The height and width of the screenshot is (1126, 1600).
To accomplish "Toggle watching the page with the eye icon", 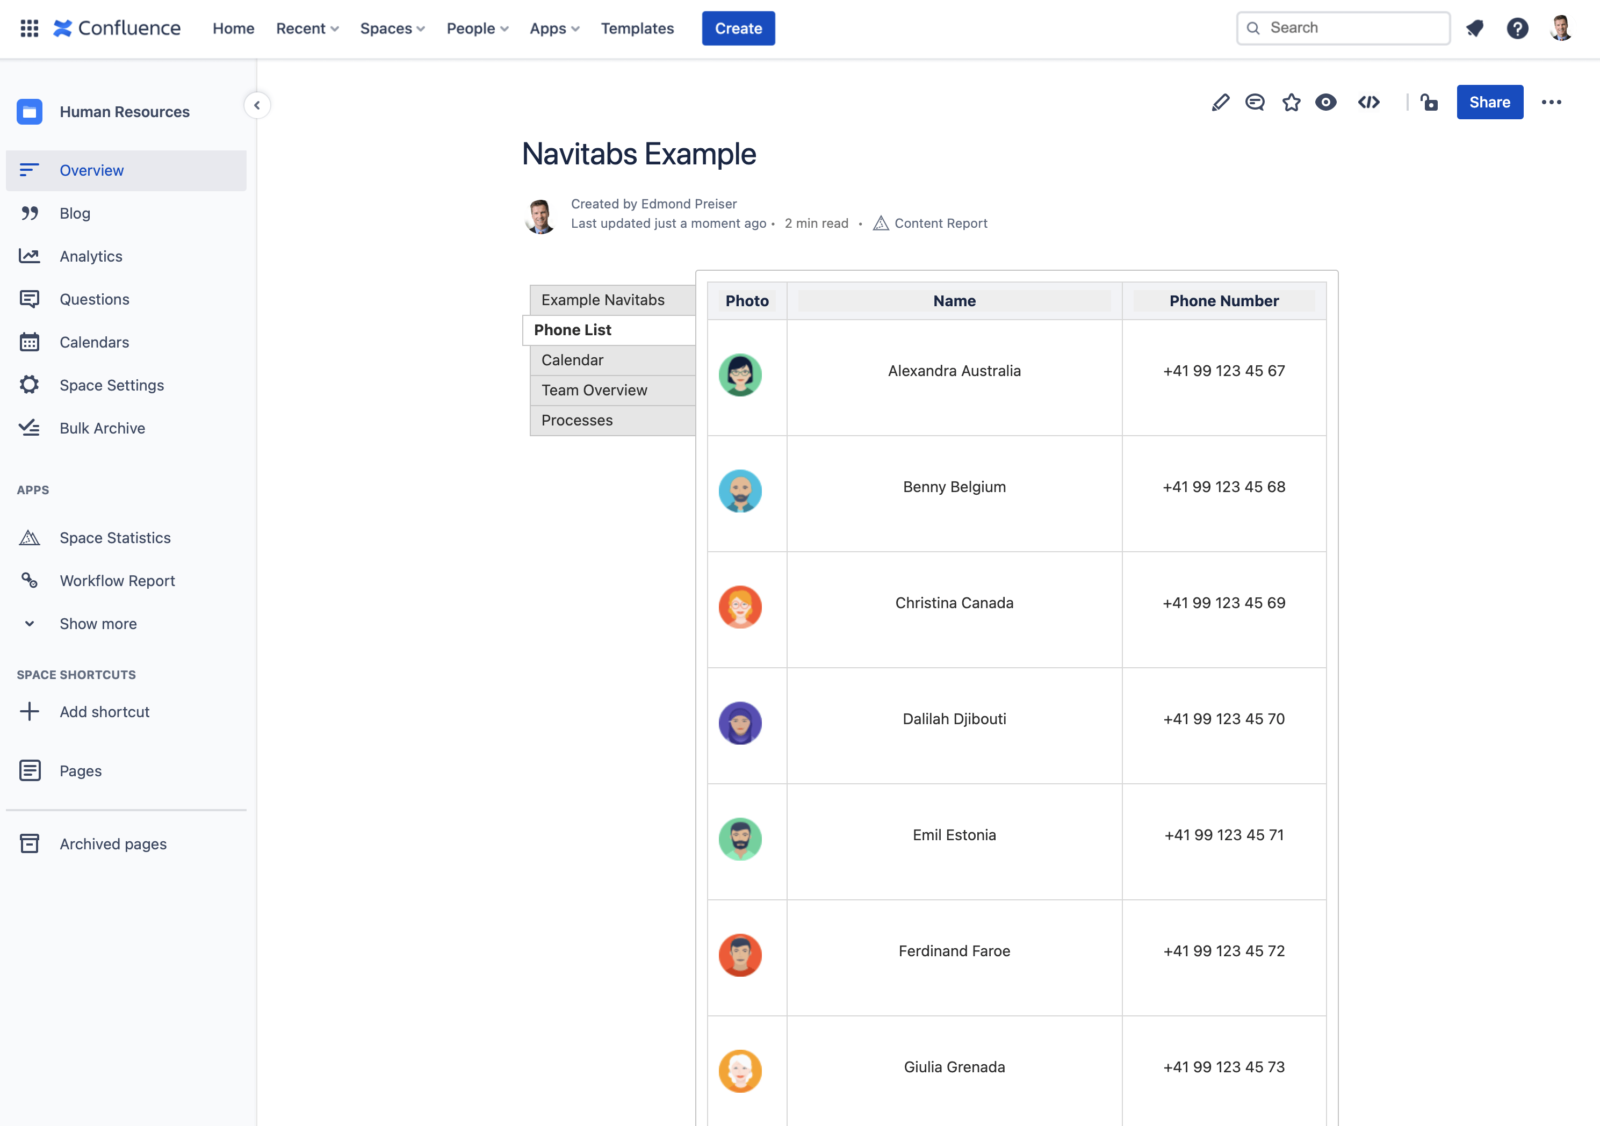I will click(x=1326, y=102).
